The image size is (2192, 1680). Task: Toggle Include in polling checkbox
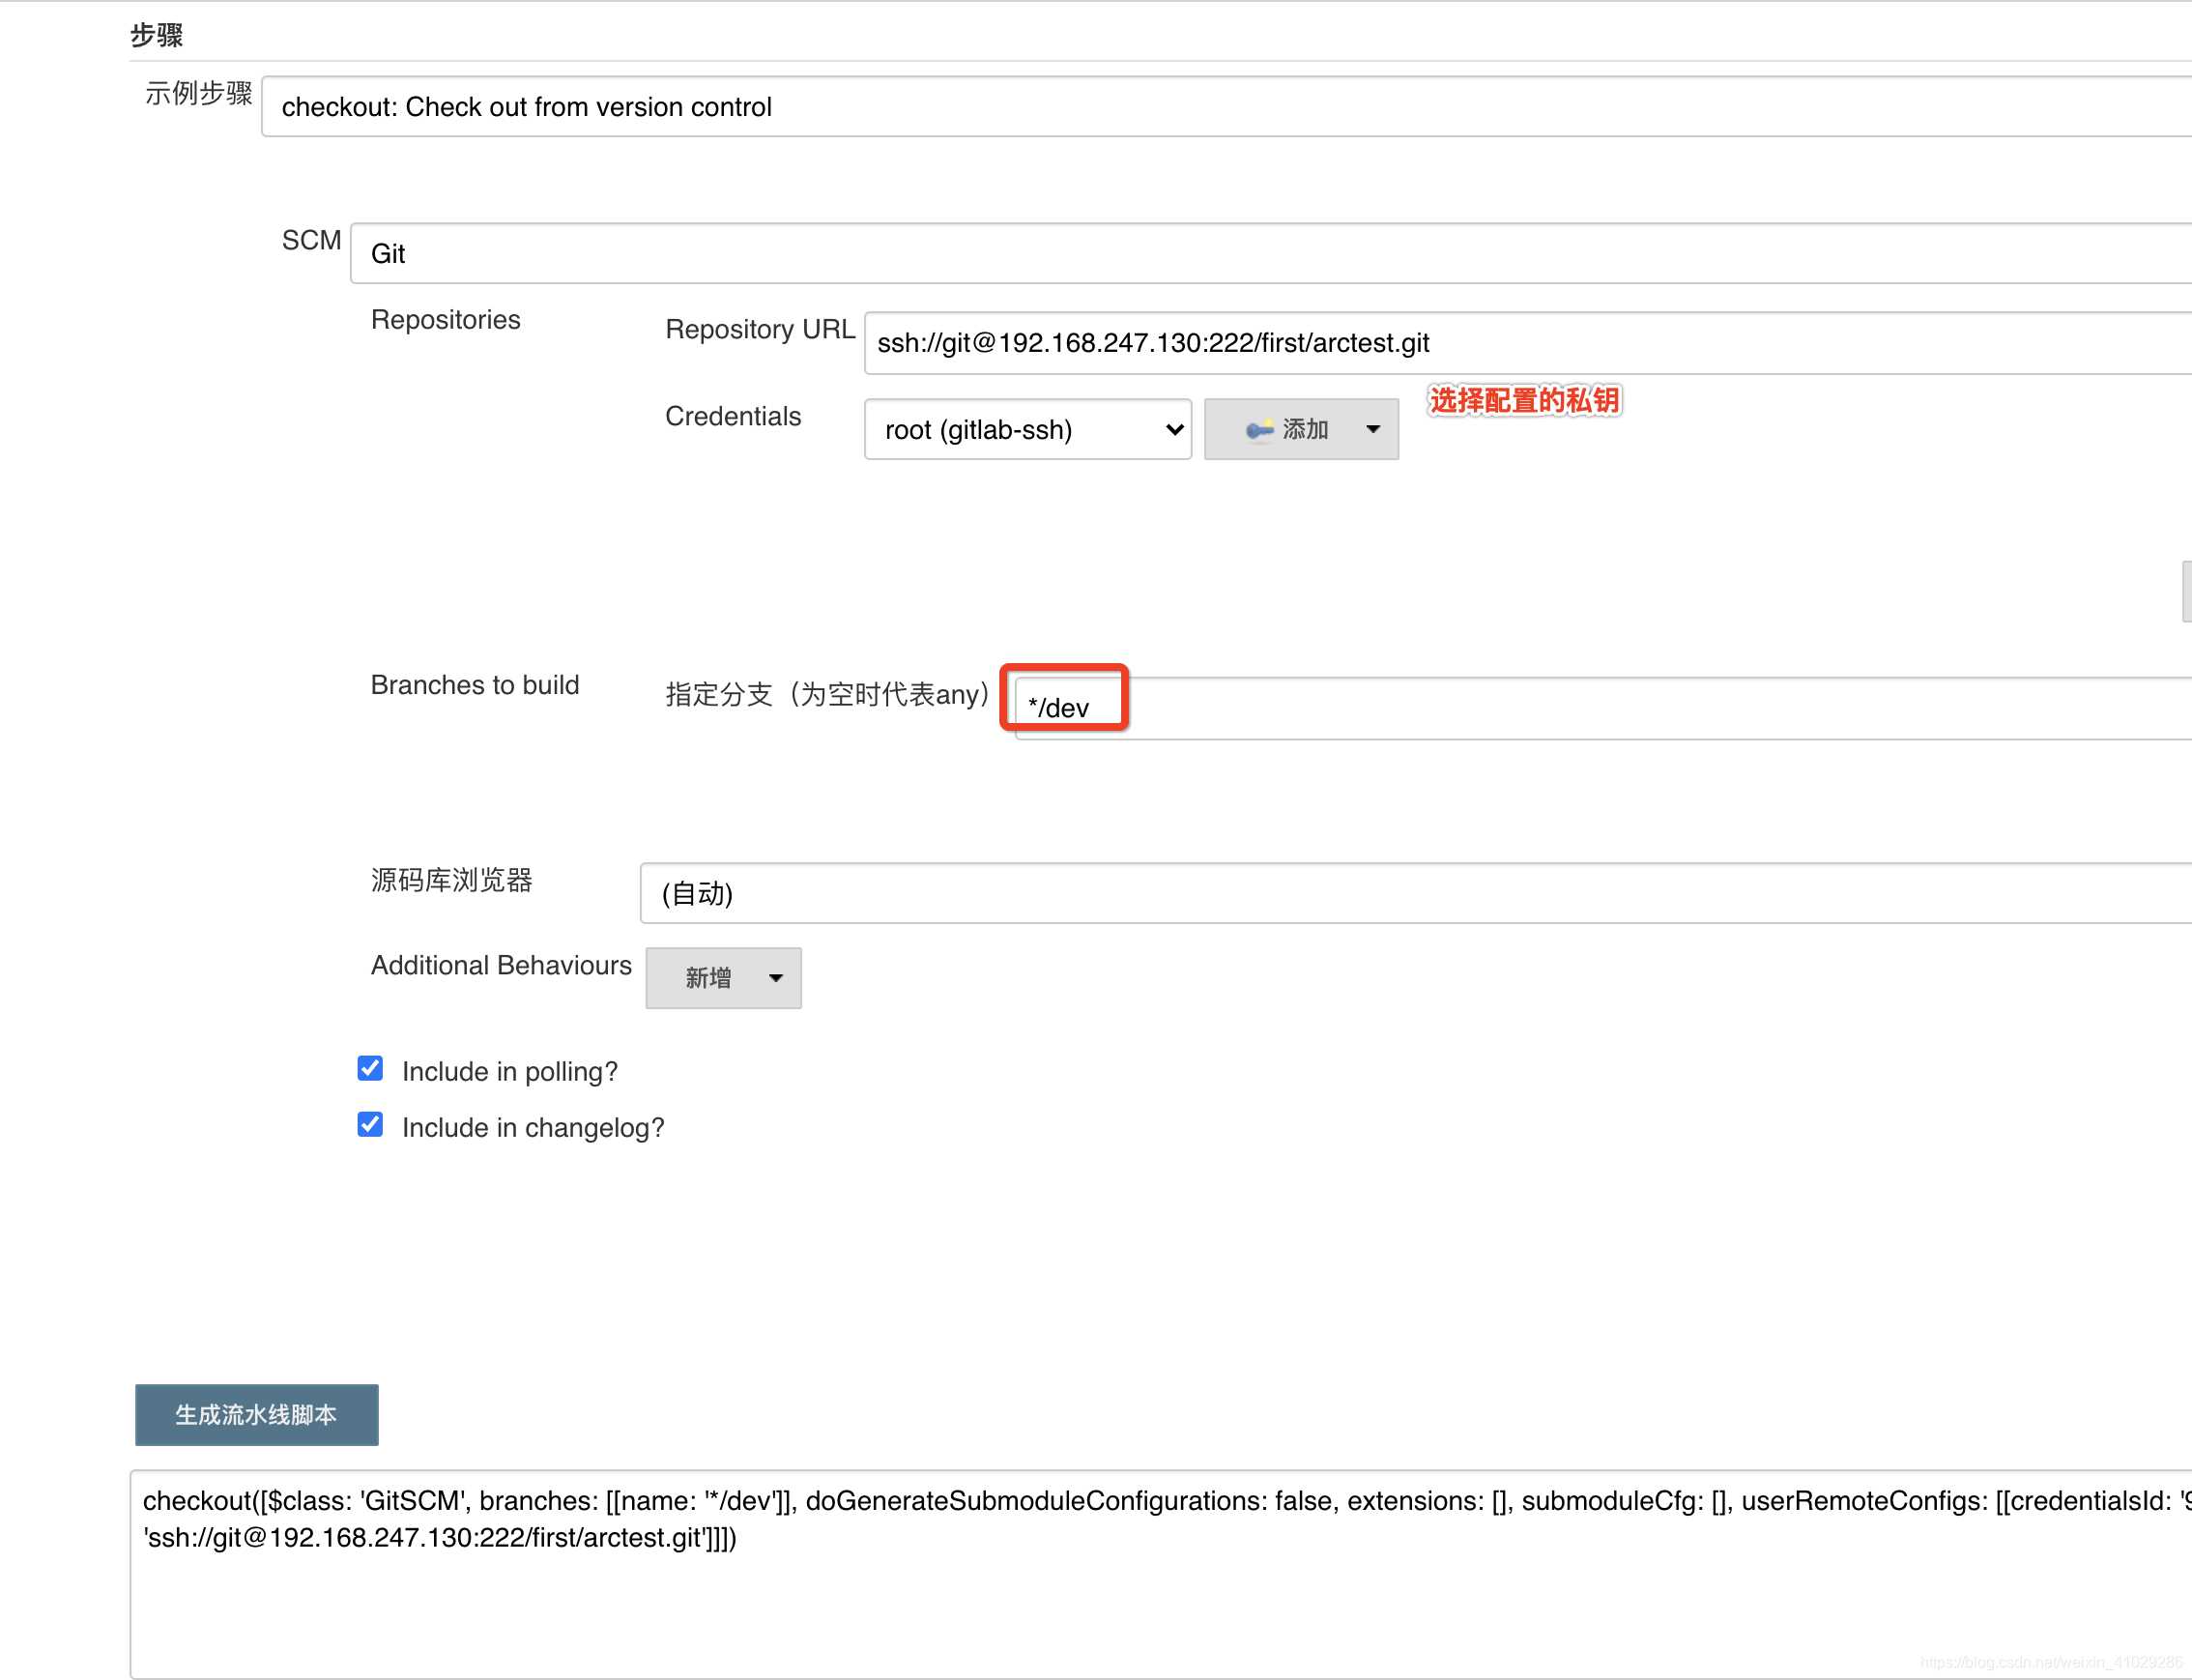tap(370, 1069)
